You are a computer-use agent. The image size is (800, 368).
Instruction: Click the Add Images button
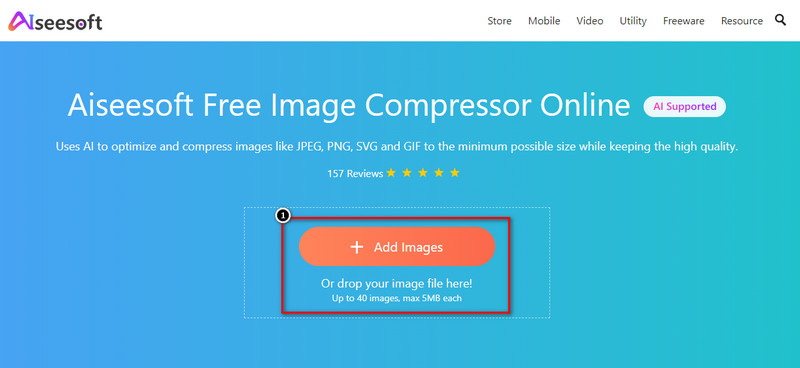397,247
